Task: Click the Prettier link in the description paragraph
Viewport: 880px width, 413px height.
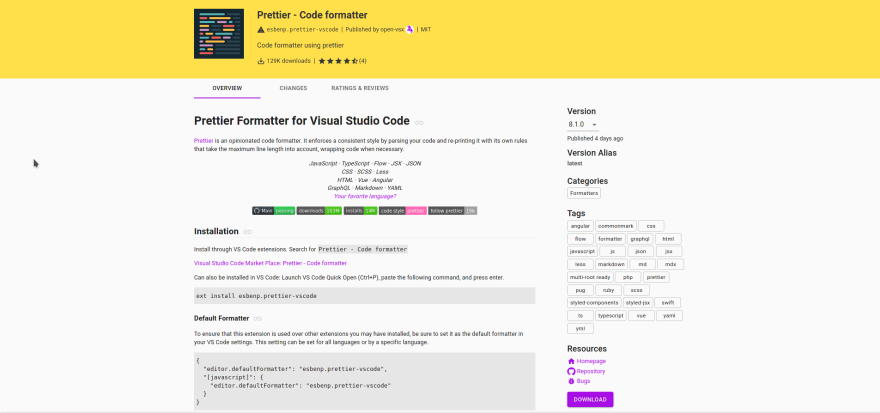Action: pos(203,140)
